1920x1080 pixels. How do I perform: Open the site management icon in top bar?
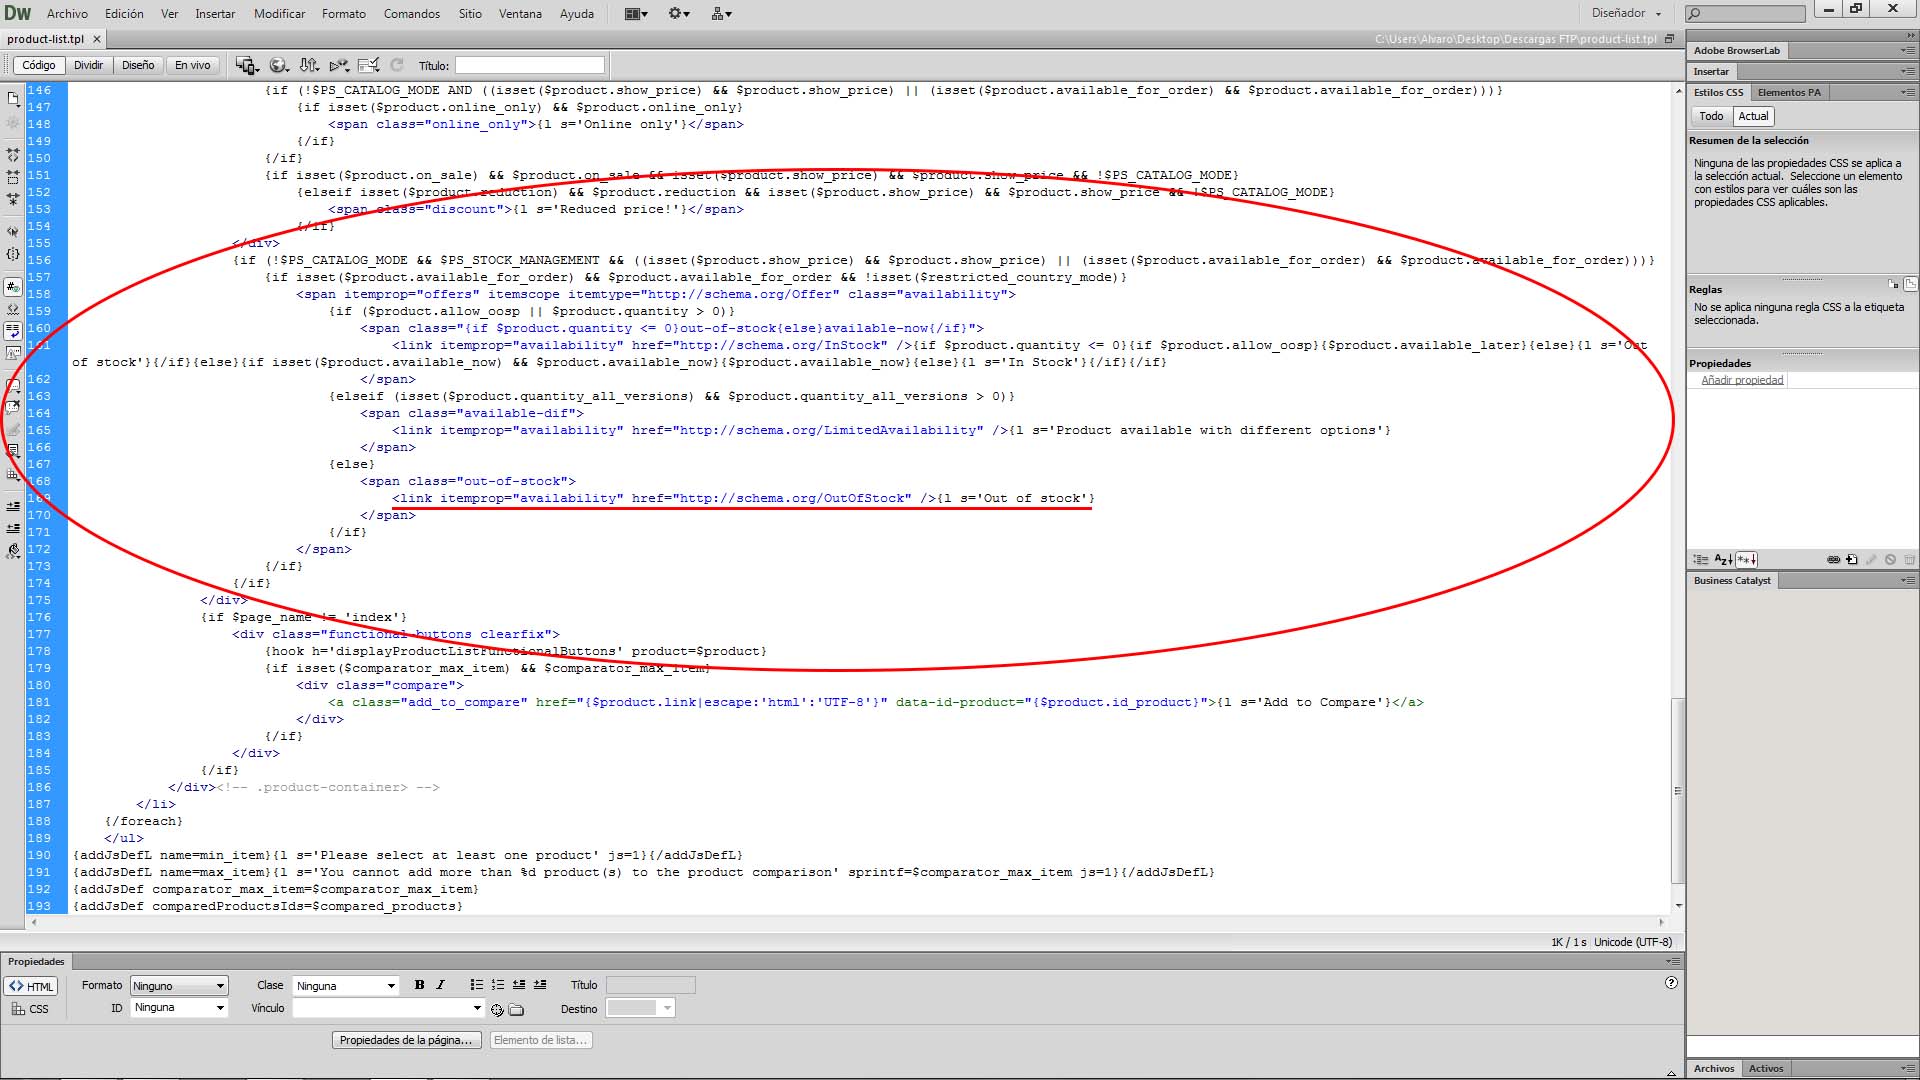[x=721, y=13]
